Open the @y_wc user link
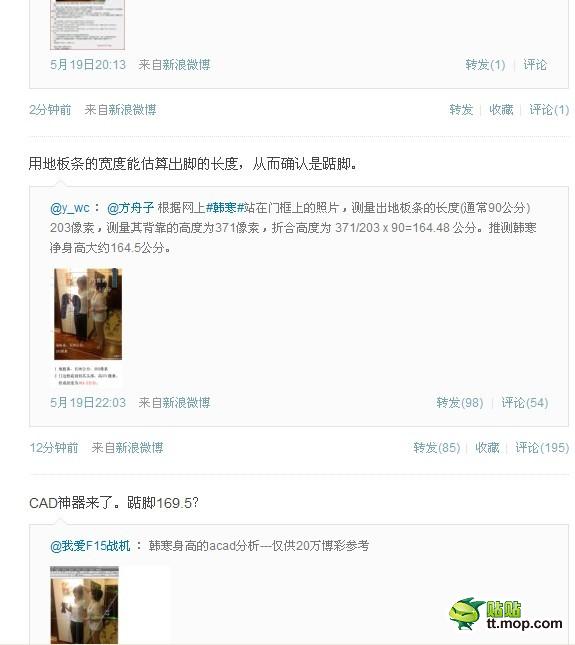 point(70,208)
